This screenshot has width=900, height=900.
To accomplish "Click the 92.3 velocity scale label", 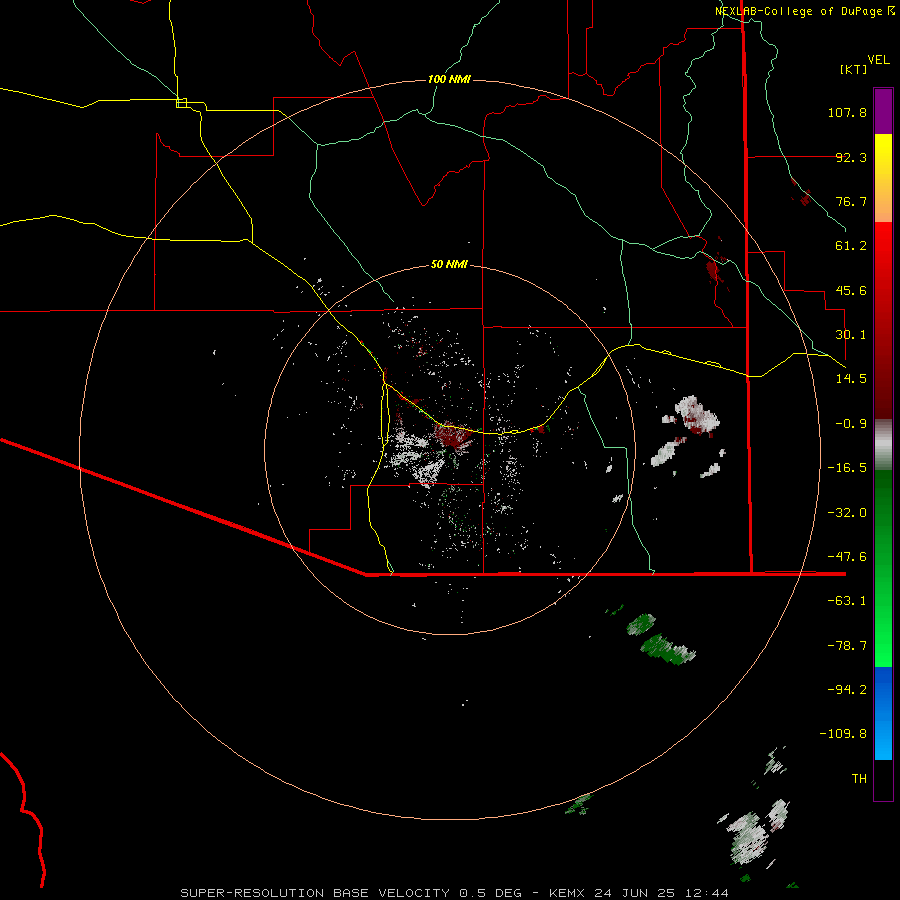I will coord(851,157).
